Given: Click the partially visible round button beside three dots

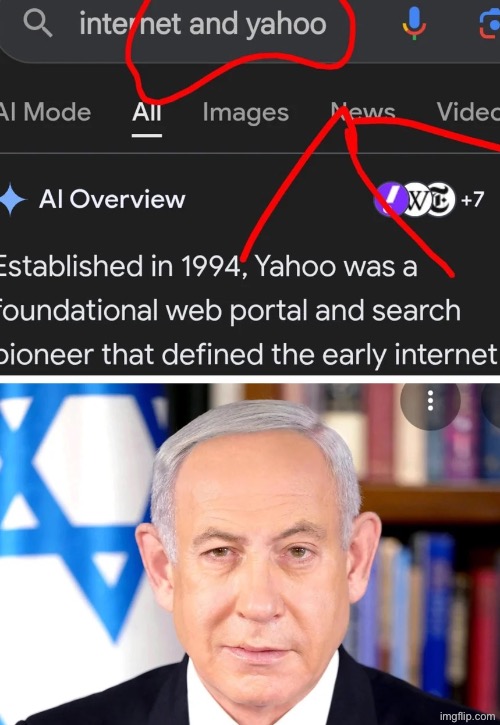Looking at the screenshot, I should click(491, 400).
